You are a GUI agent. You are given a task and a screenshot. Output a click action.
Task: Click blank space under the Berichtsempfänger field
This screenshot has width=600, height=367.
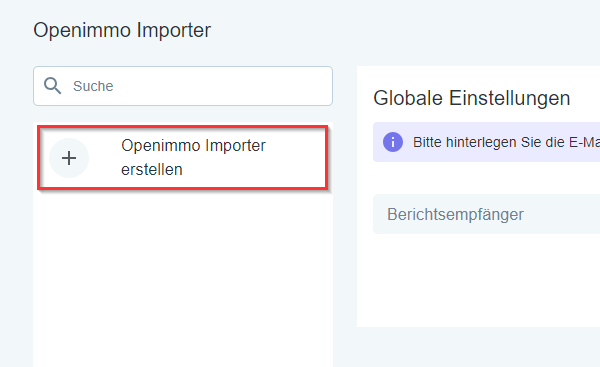point(478,279)
